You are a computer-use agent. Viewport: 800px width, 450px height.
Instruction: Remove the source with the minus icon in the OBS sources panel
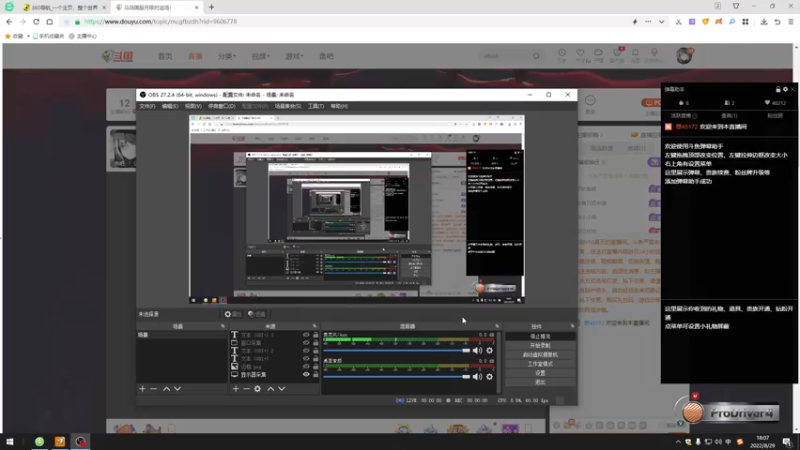coord(246,389)
